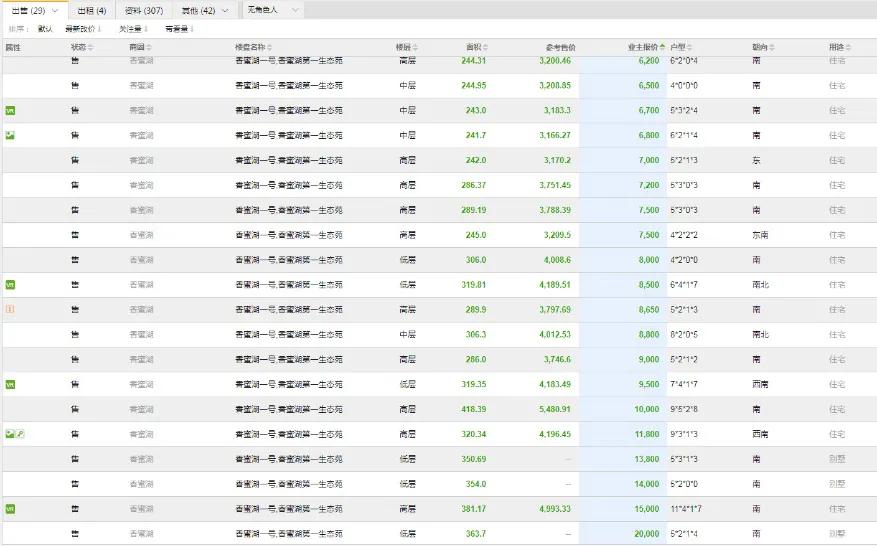This screenshot has width=877, height=546.
Task: Click the layout value 9*5*2*8
Action: coord(683,410)
